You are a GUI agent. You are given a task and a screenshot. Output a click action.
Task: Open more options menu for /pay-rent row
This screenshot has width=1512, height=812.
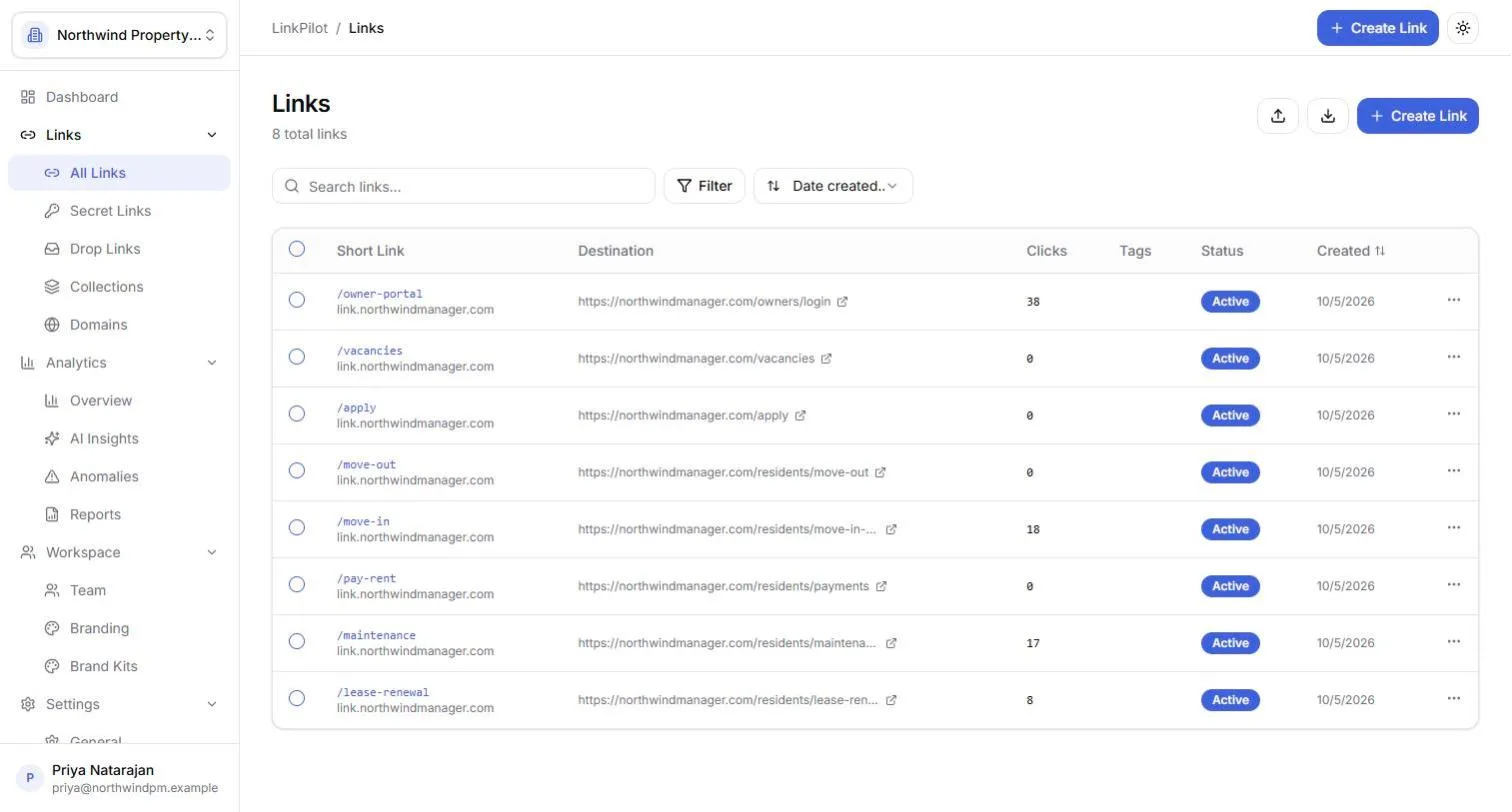pyautogui.click(x=1454, y=585)
